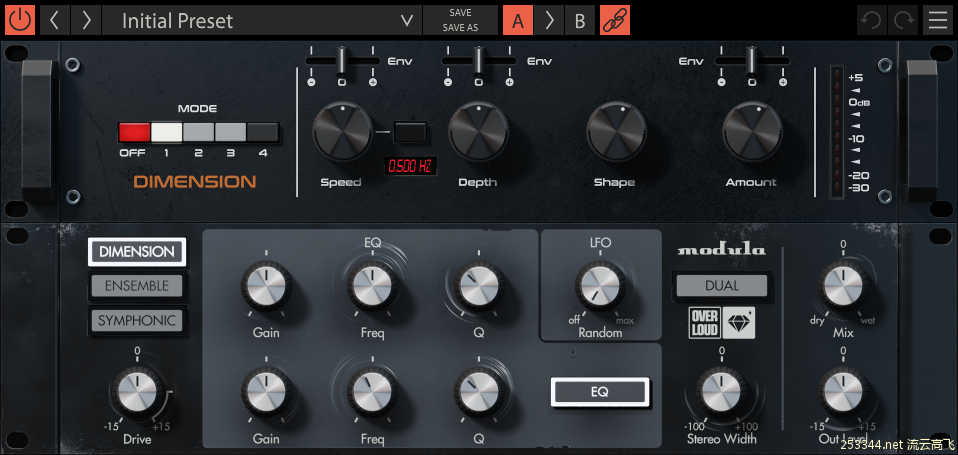958x455 pixels.
Task: Click the upper EQ Q knob
Action: click(479, 286)
